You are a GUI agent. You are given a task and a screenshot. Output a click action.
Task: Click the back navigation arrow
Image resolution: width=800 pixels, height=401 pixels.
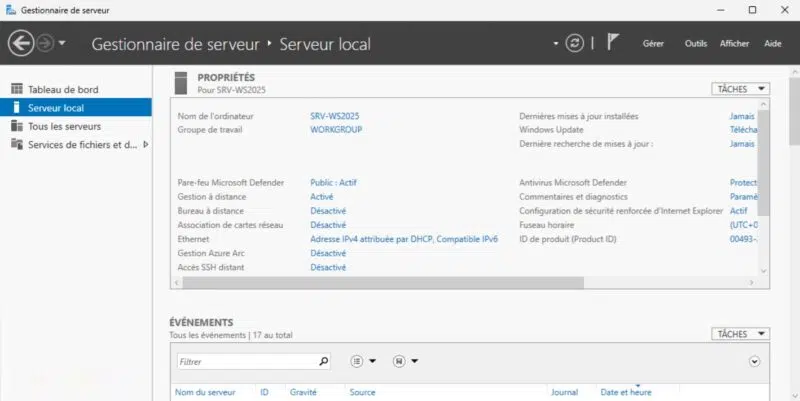(x=21, y=44)
